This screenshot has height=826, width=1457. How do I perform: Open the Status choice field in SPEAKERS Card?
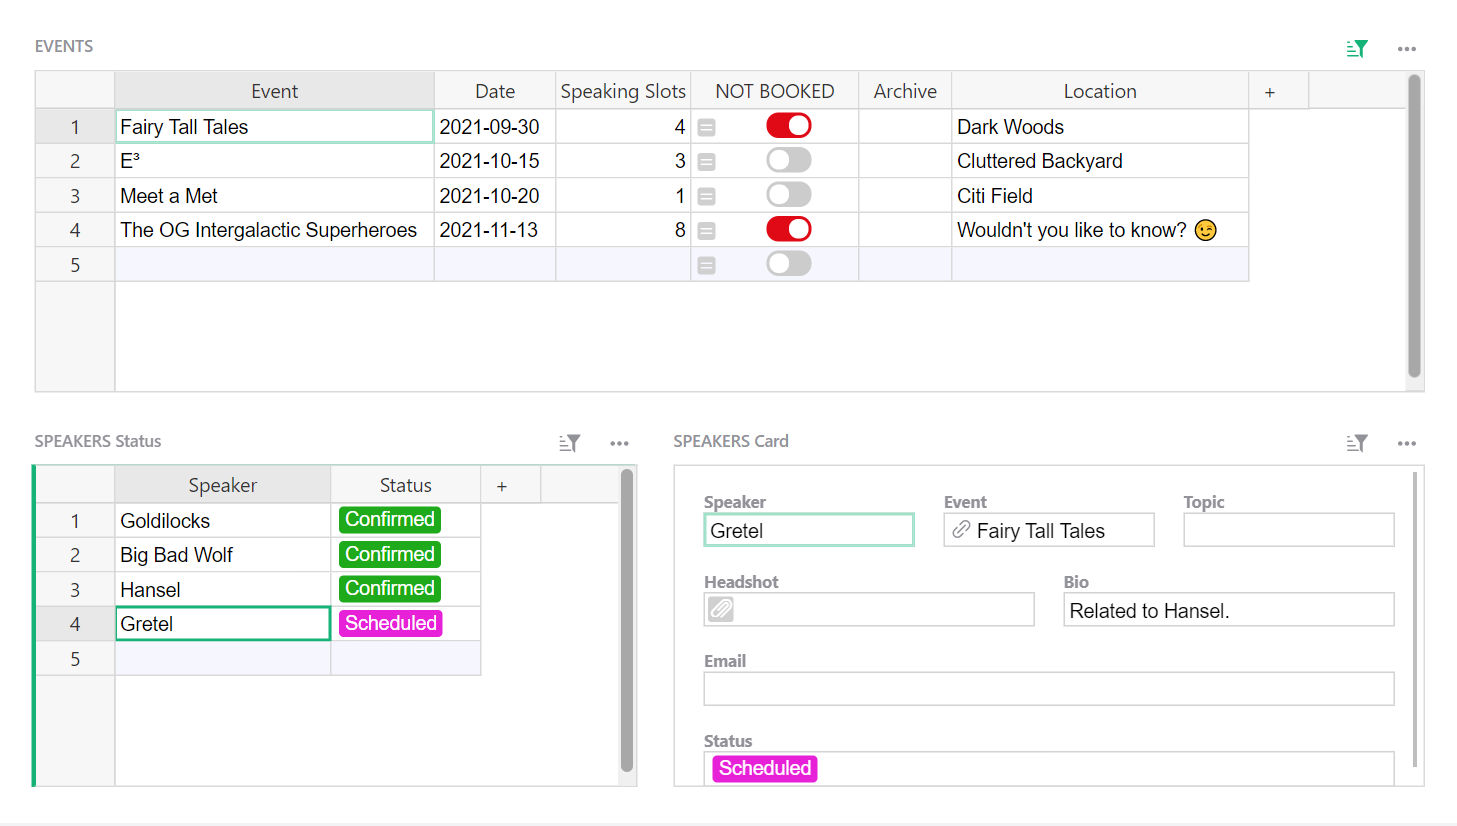[x=765, y=768]
